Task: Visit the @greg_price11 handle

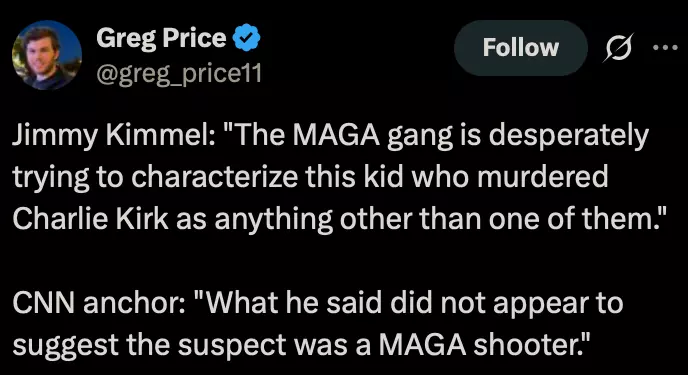Action: coord(179,73)
